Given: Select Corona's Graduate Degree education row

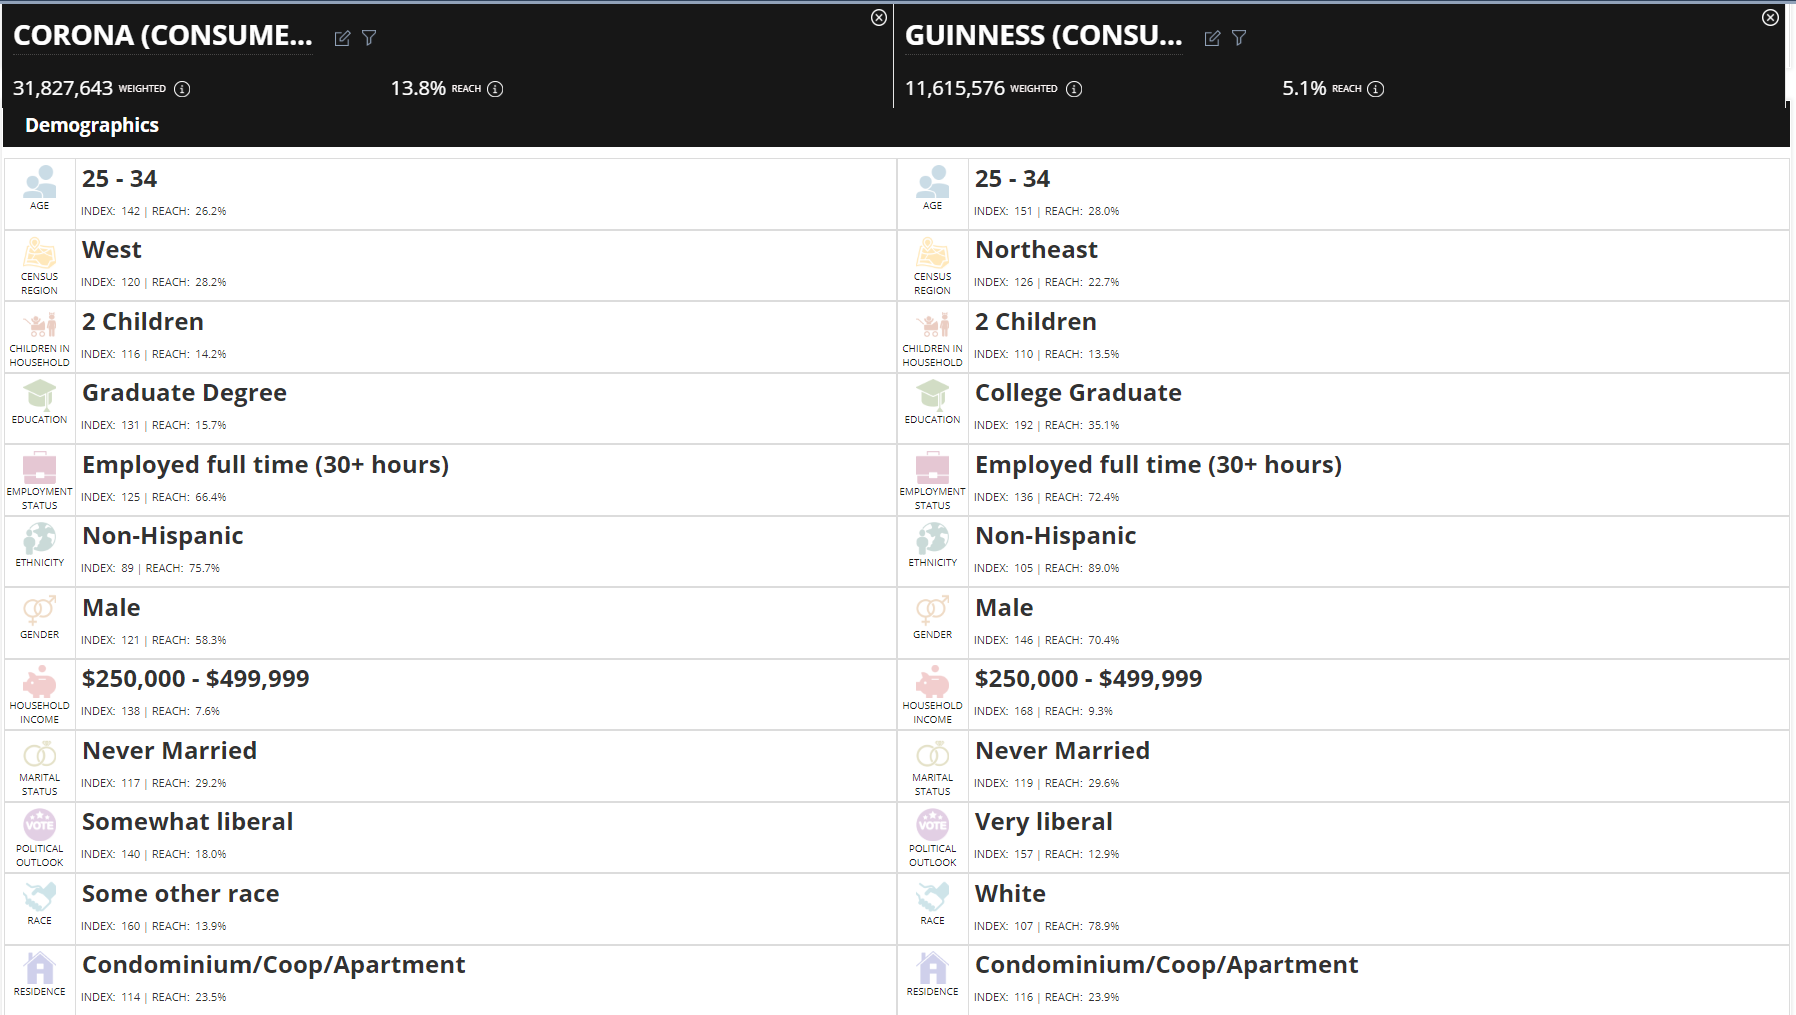Looking at the screenshot, I should coord(450,409).
